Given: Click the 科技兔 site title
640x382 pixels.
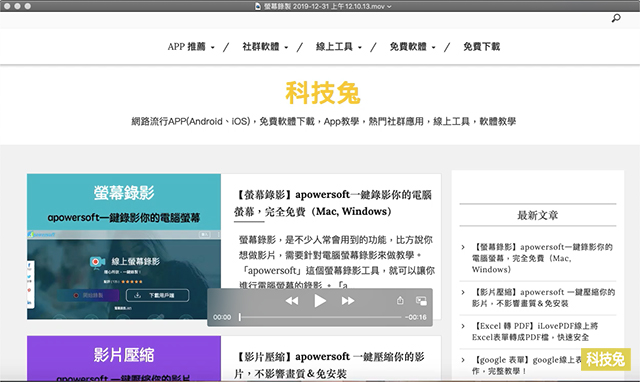Looking at the screenshot, I should click(x=322, y=93).
